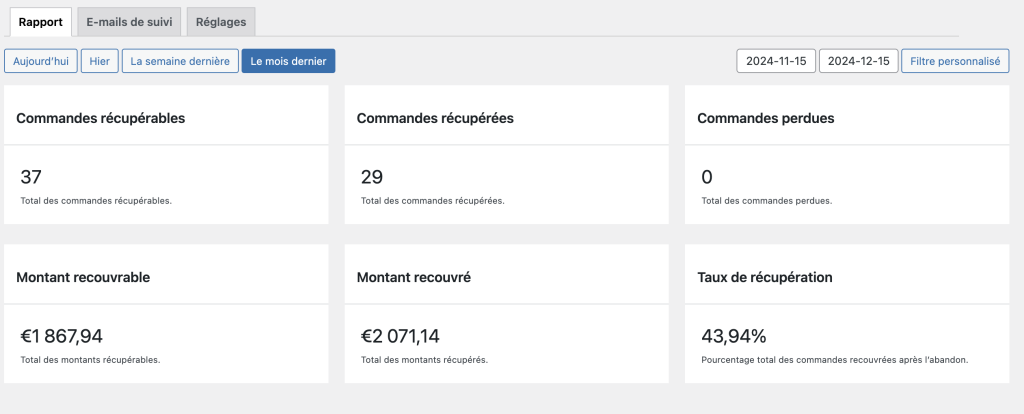1024x414 pixels.
Task: Filter the report by Aujourd'hui
Action: click(x=41, y=61)
